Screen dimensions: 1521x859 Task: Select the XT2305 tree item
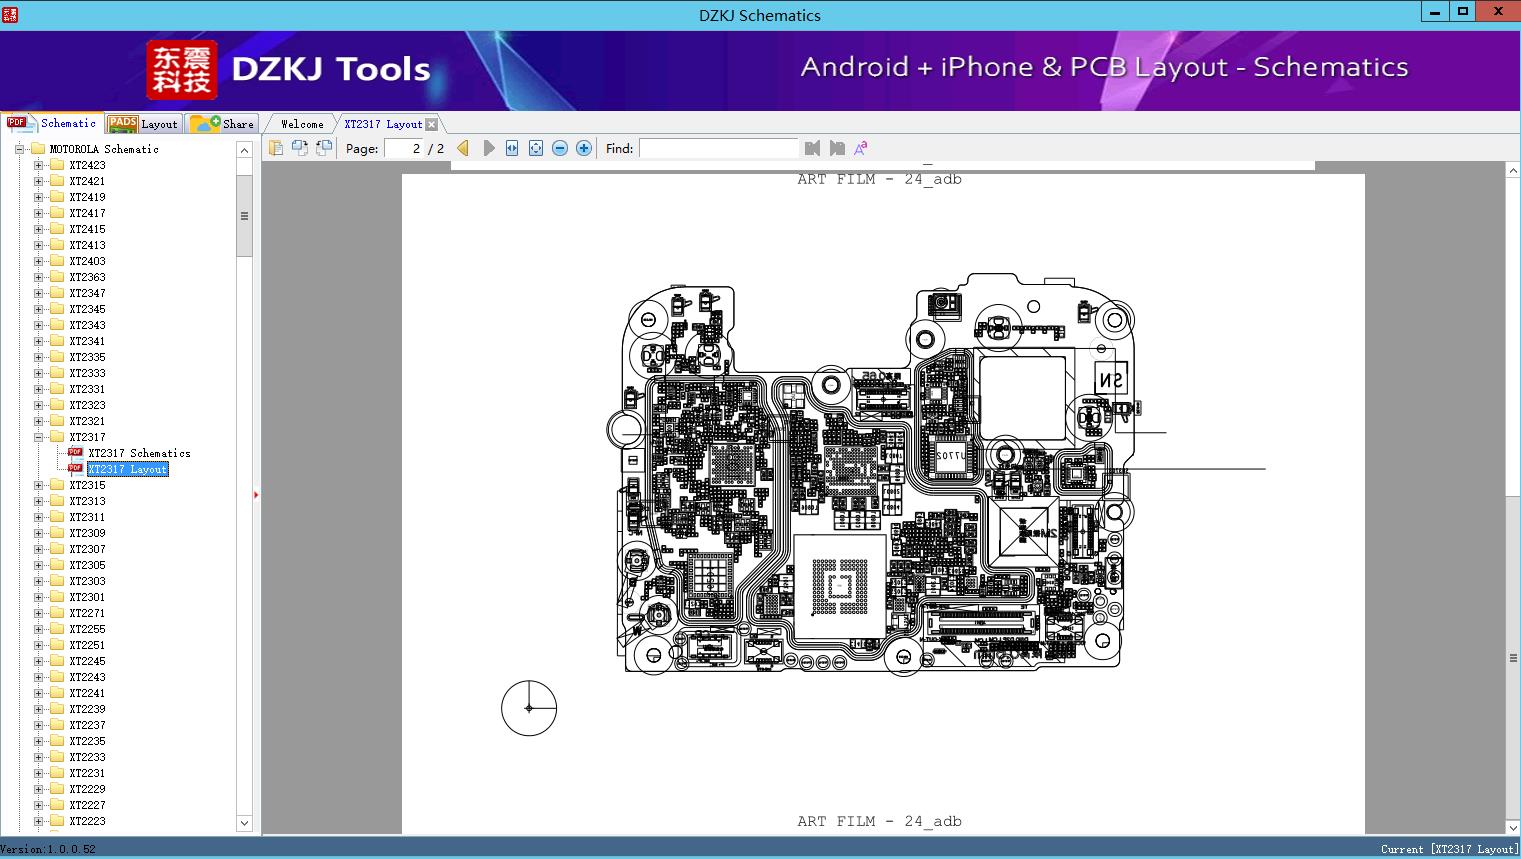[87, 565]
